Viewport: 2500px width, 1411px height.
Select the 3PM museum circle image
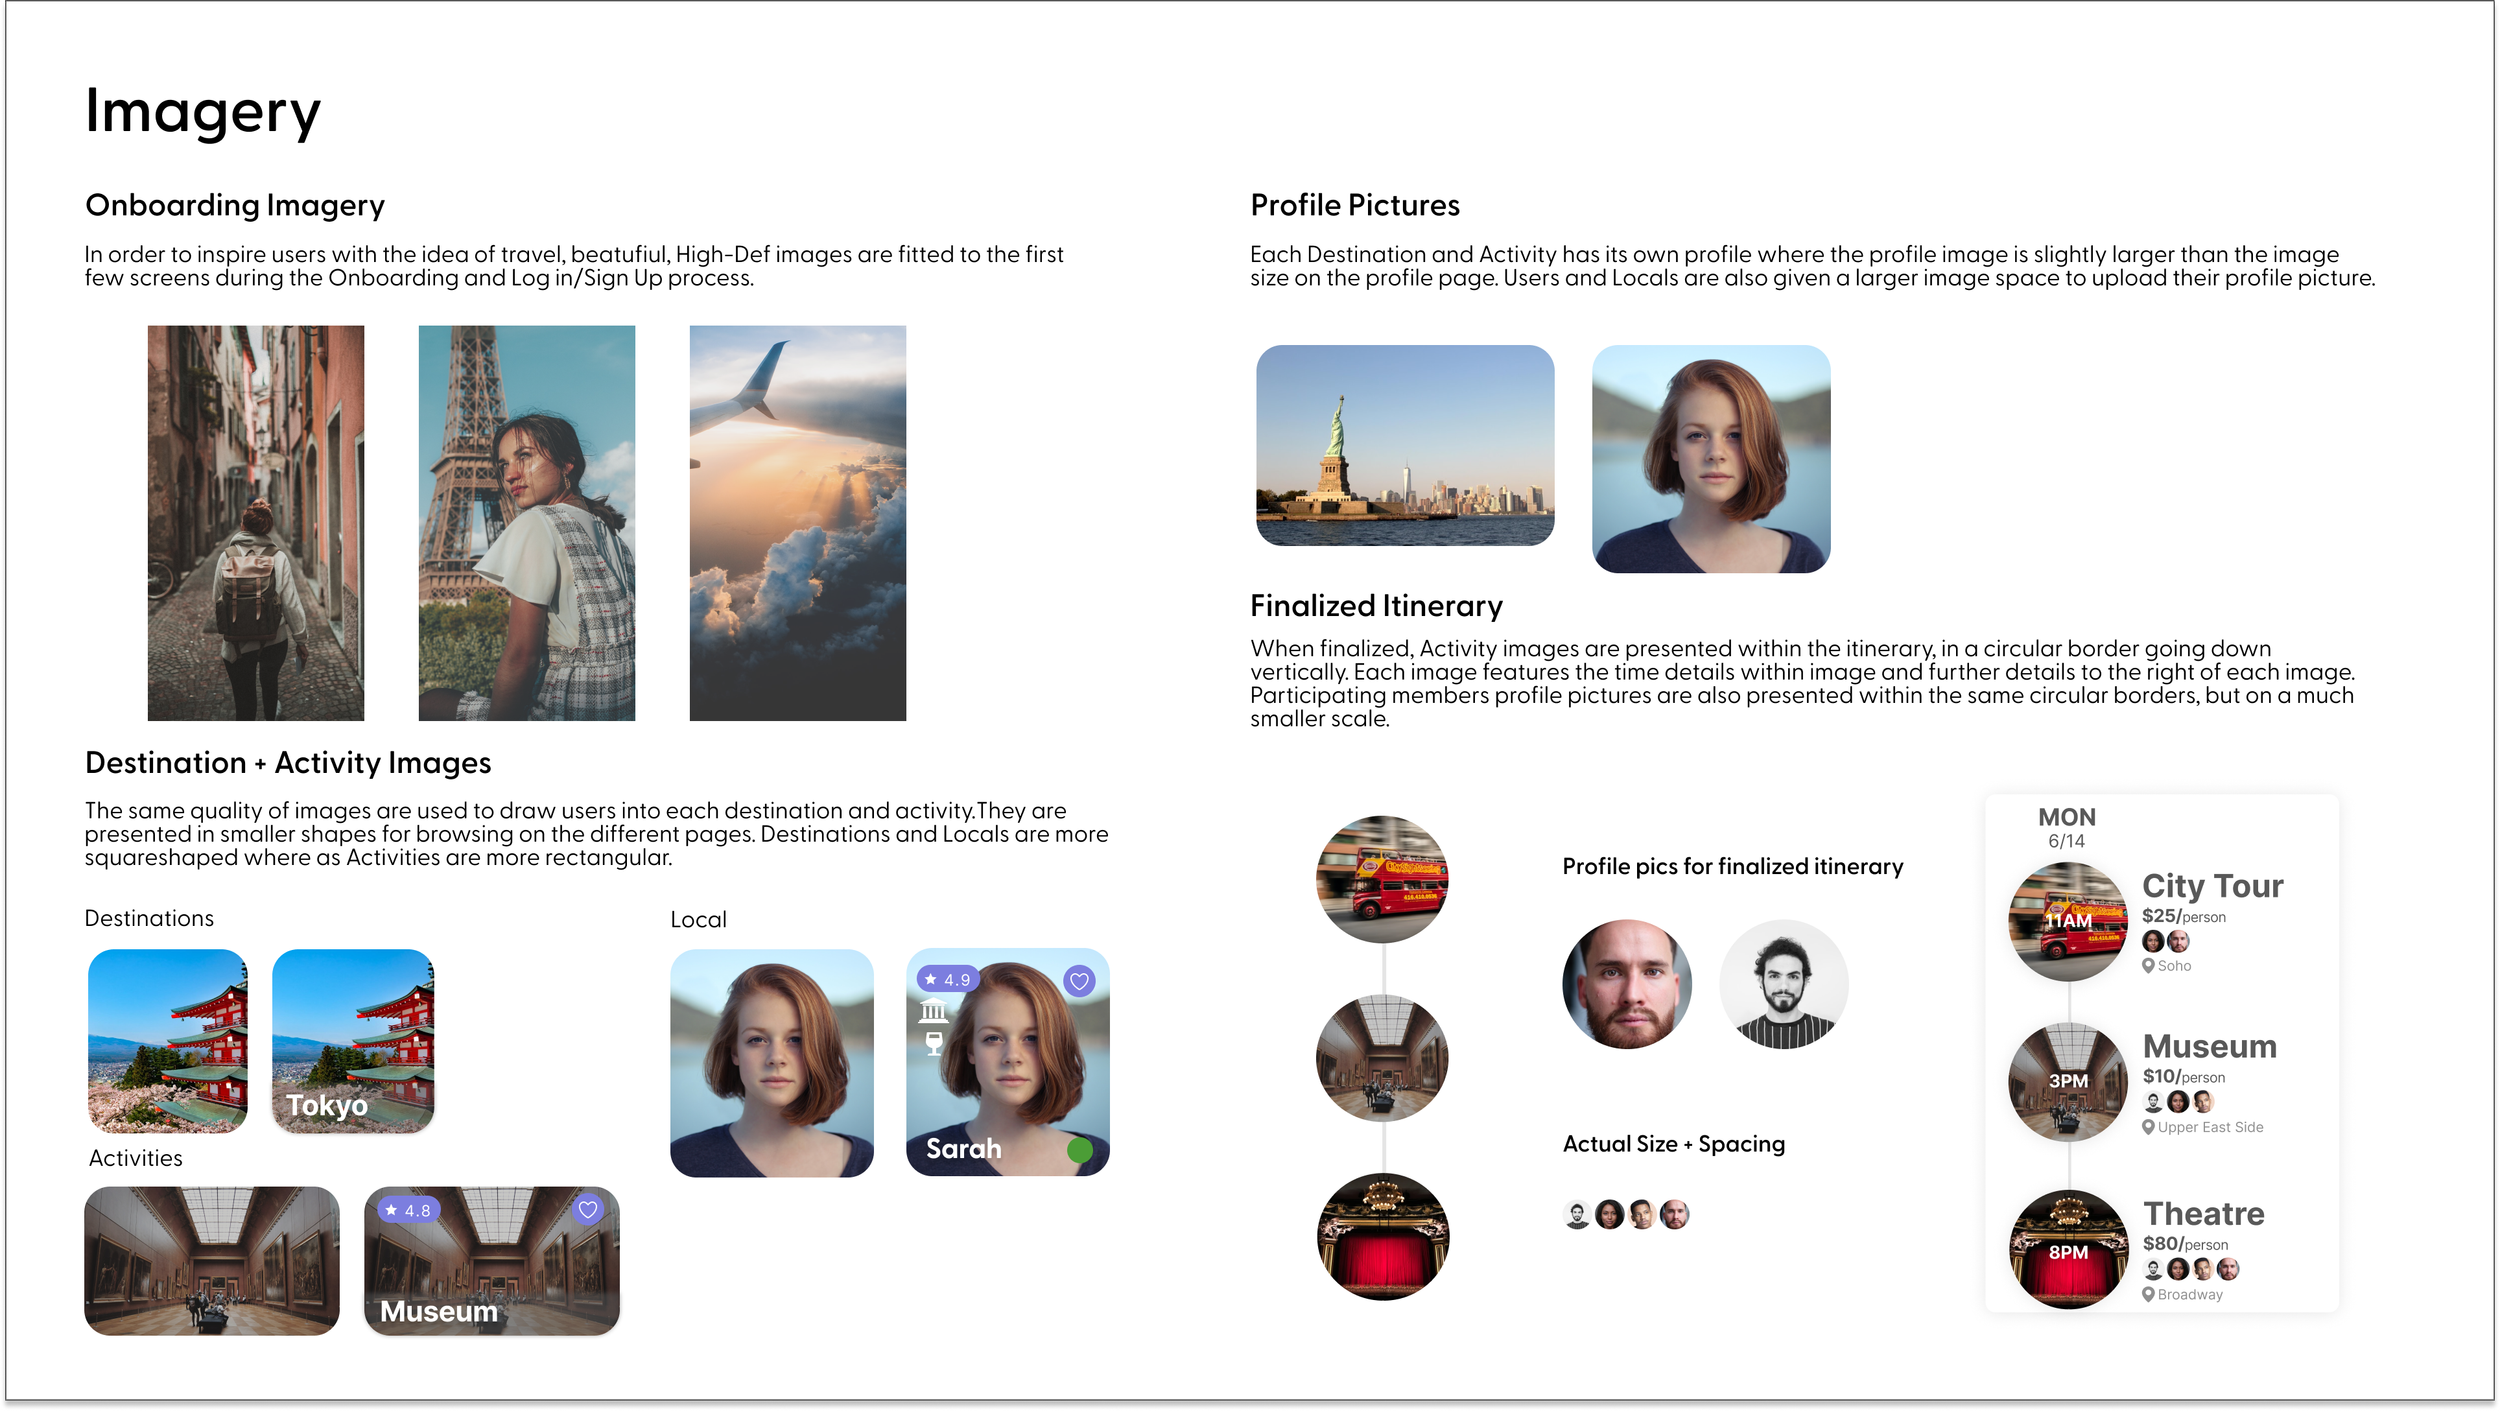point(2069,1082)
